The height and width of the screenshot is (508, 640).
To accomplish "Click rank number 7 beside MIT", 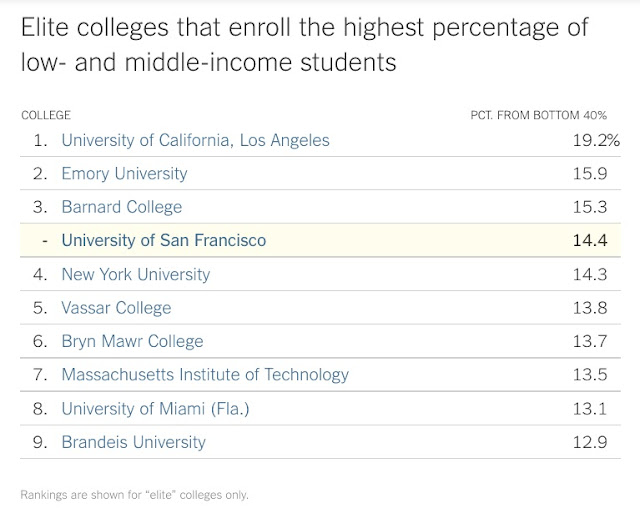I will (39, 375).
